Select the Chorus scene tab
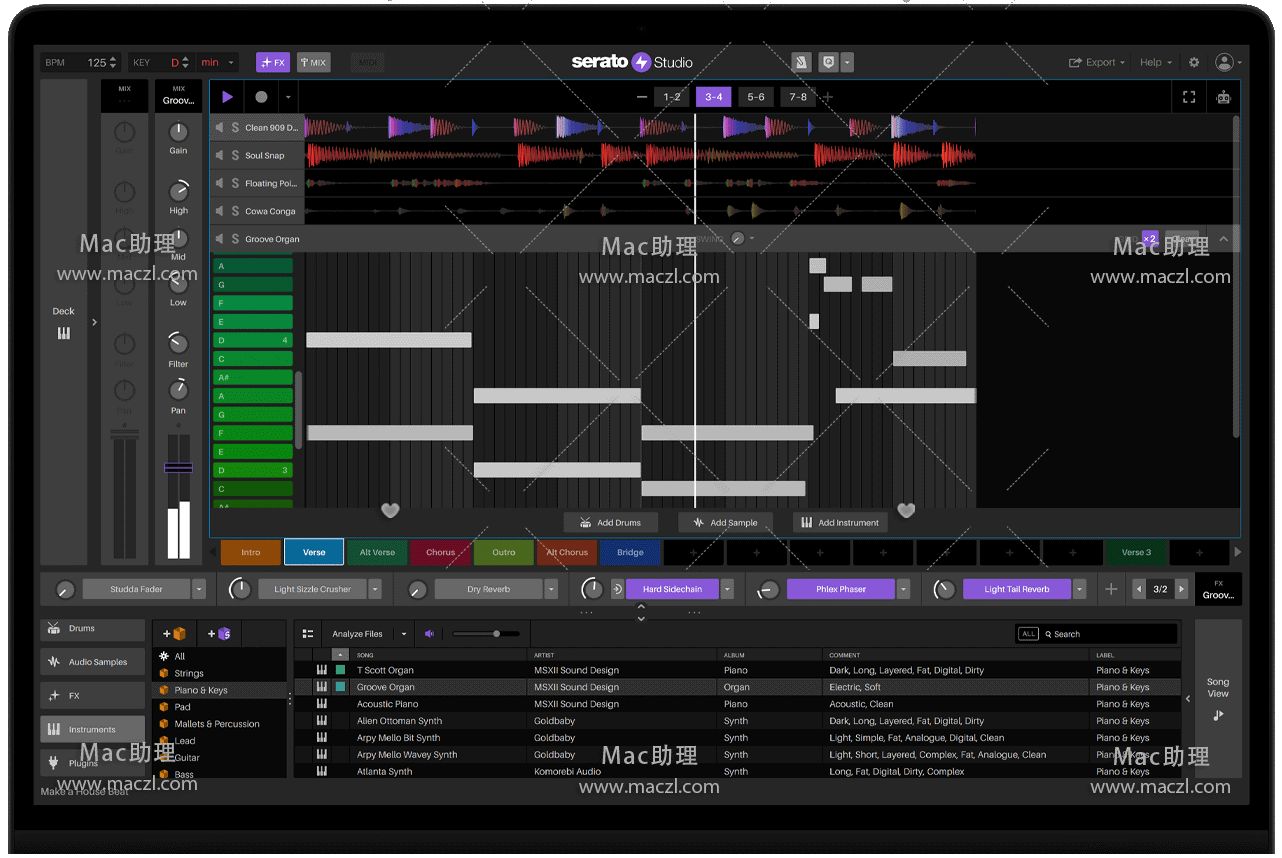This screenshot has height=858, width=1282. coord(440,553)
